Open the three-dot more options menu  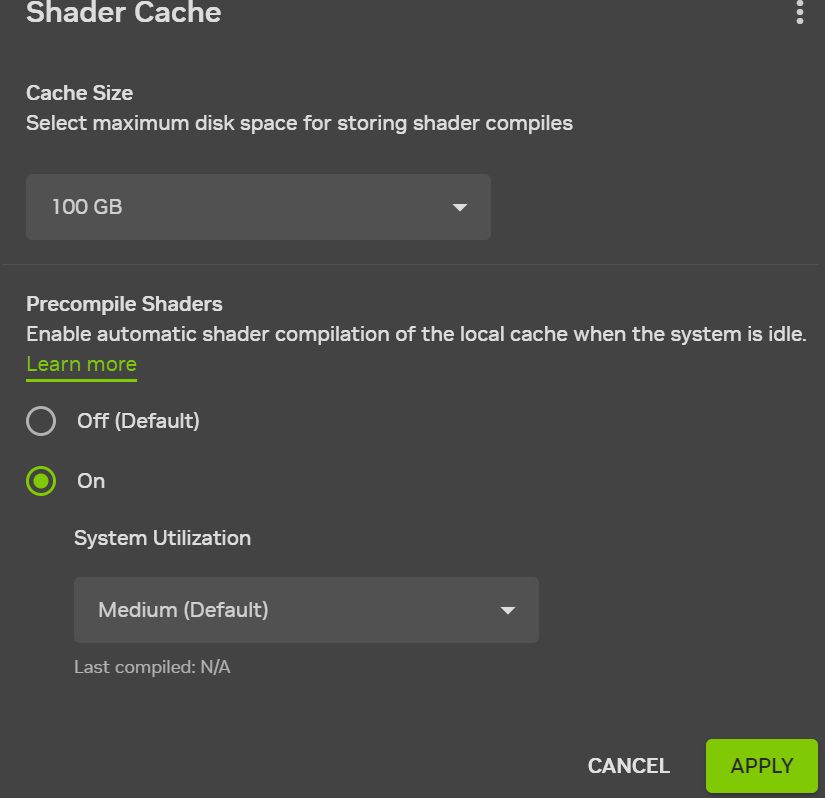coord(799,12)
